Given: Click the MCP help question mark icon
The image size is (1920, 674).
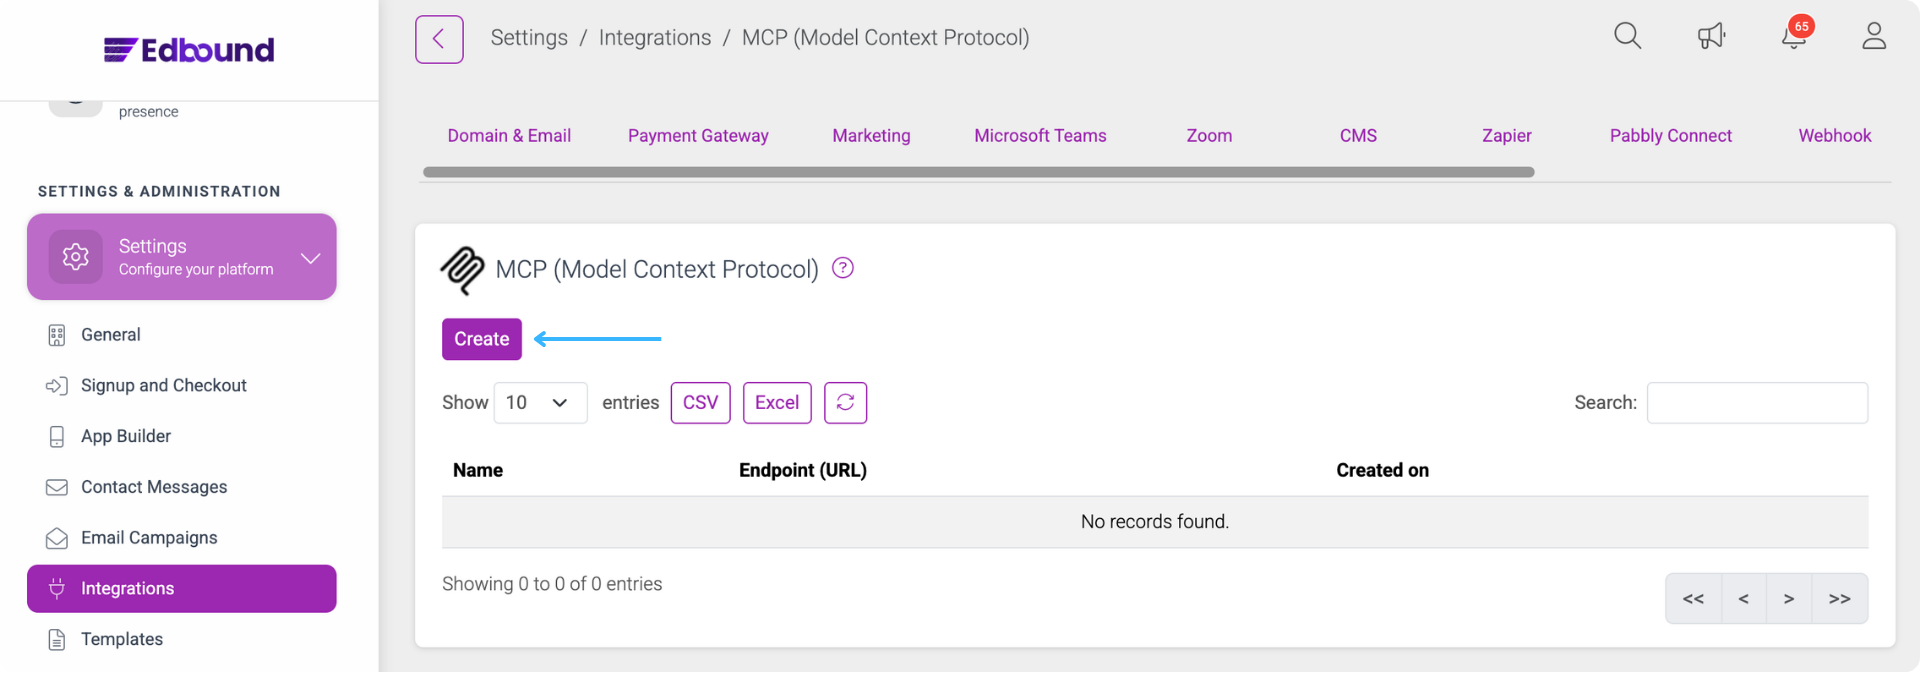Looking at the screenshot, I should point(843,268).
